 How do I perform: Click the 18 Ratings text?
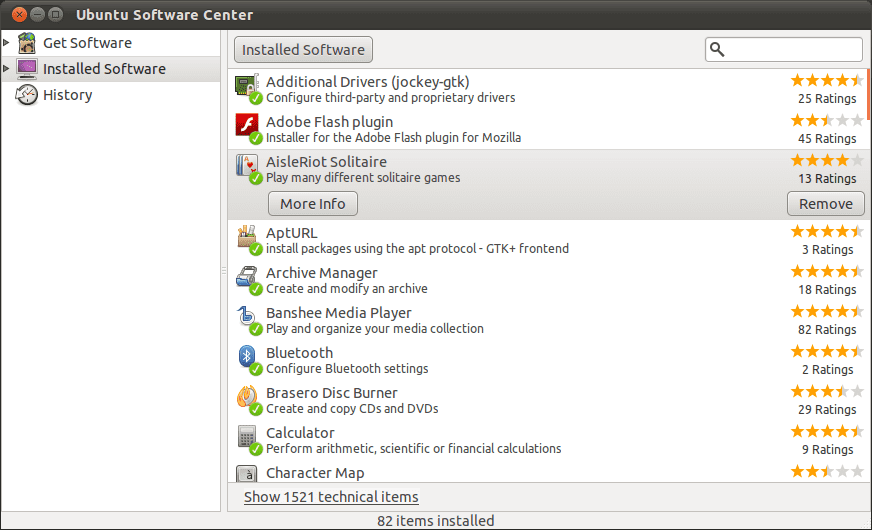click(x=827, y=290)
